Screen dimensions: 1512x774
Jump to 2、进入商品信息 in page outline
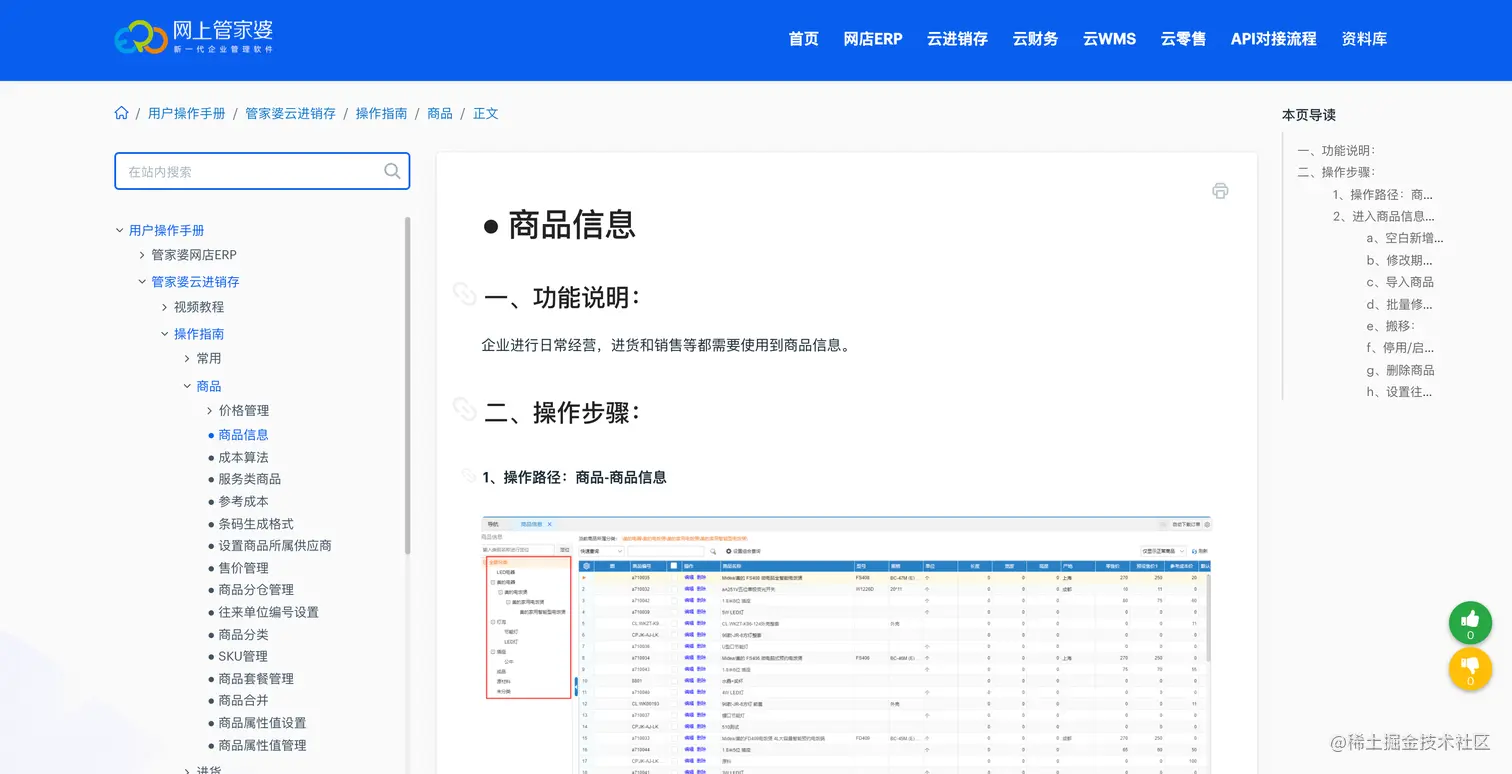click(x=1383, y=216)
